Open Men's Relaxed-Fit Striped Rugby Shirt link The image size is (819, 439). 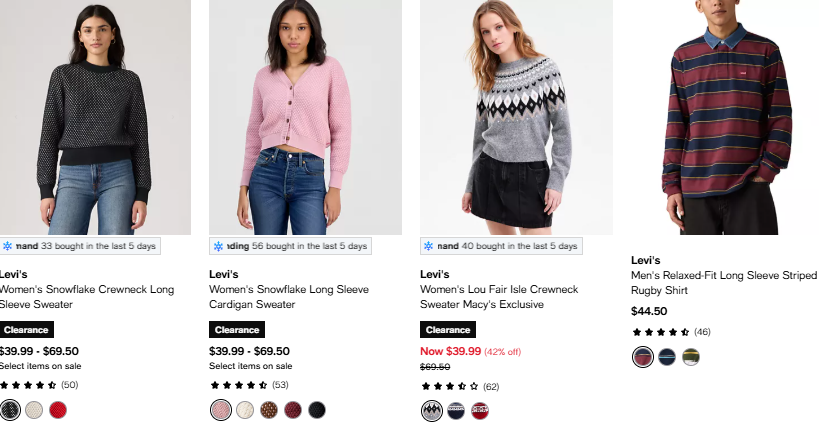click(x=724, y=283)
